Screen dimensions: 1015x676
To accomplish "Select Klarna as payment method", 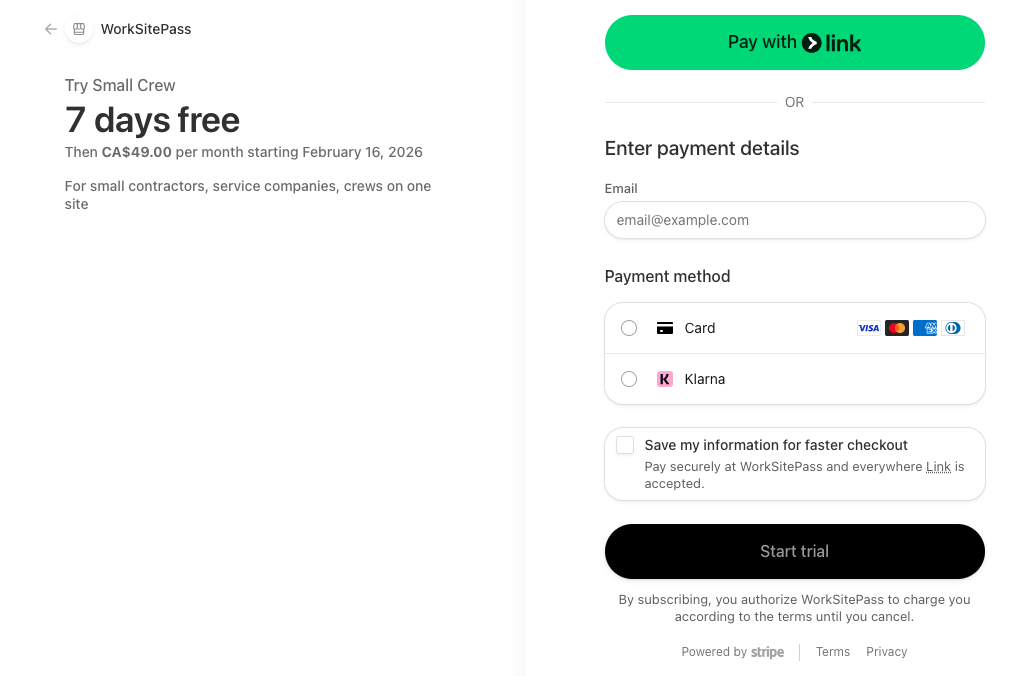I will (x=629, y=379).
